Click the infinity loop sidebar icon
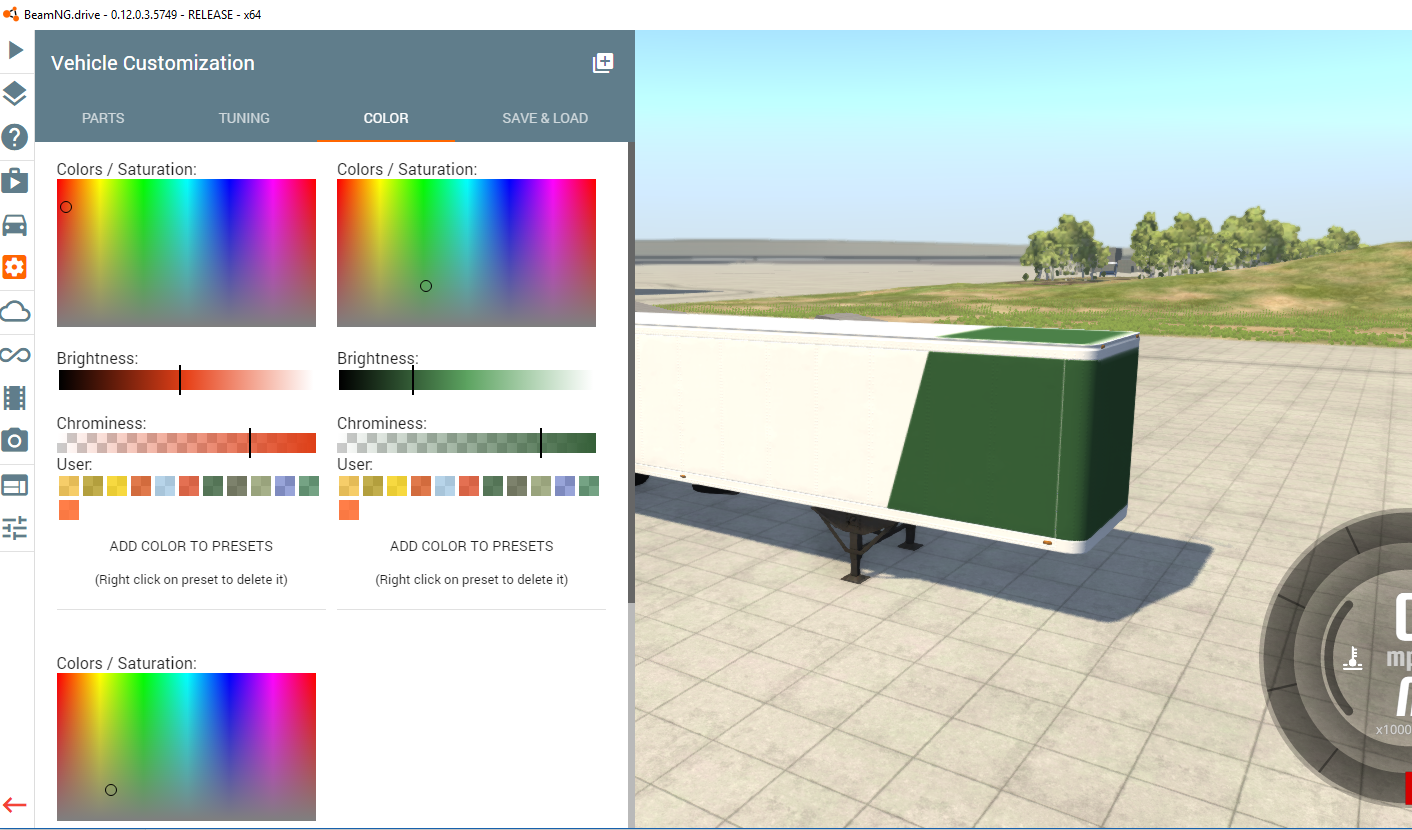1412x830 pixels. pos(15,355)
